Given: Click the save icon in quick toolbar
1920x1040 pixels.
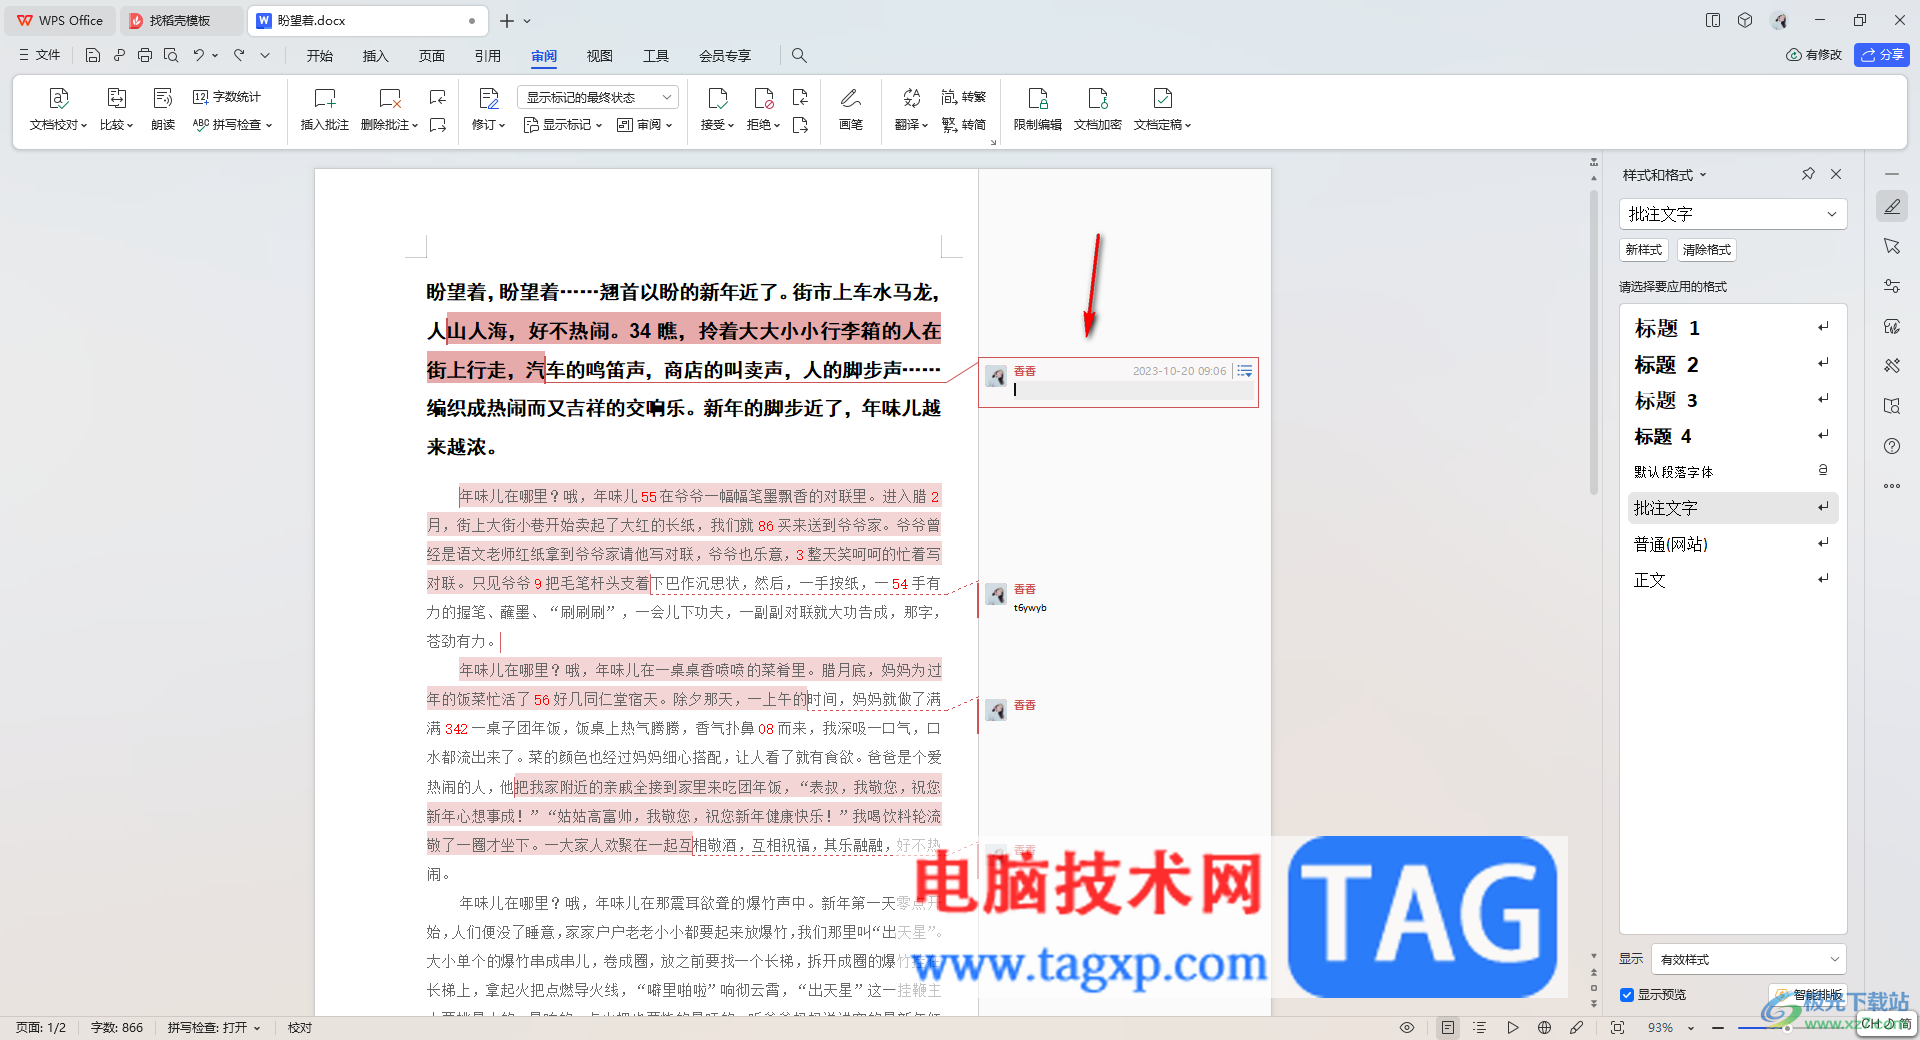Looking at the screenshot, I should coord(93,55).
